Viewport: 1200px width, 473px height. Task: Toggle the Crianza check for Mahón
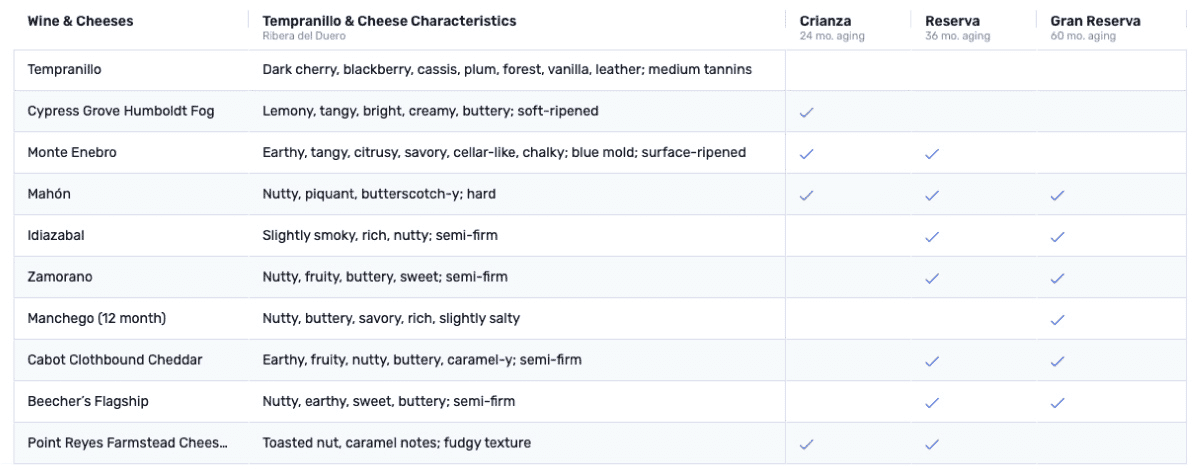click(806, 195)
